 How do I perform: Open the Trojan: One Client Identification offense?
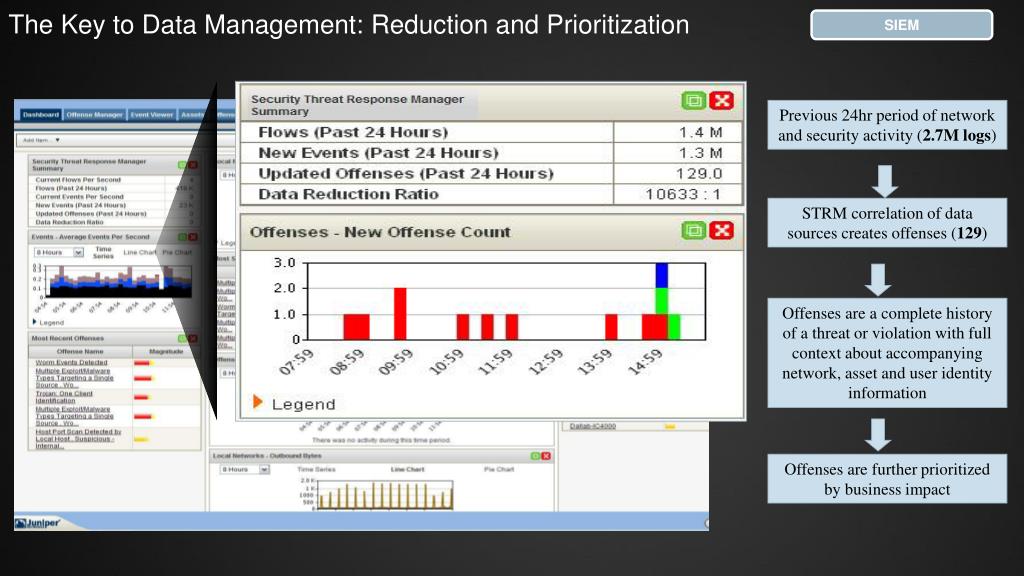tap(64, 397)
